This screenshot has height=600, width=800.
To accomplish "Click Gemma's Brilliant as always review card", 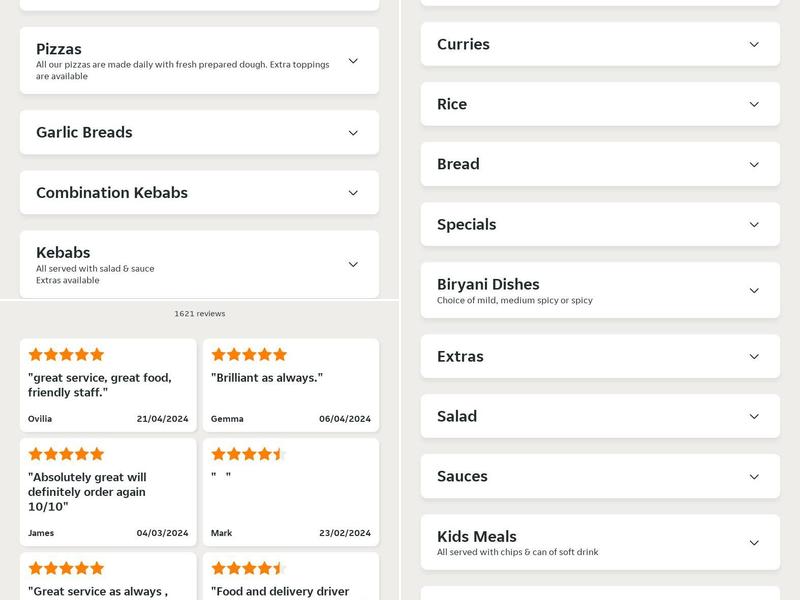I will point(290,385).
